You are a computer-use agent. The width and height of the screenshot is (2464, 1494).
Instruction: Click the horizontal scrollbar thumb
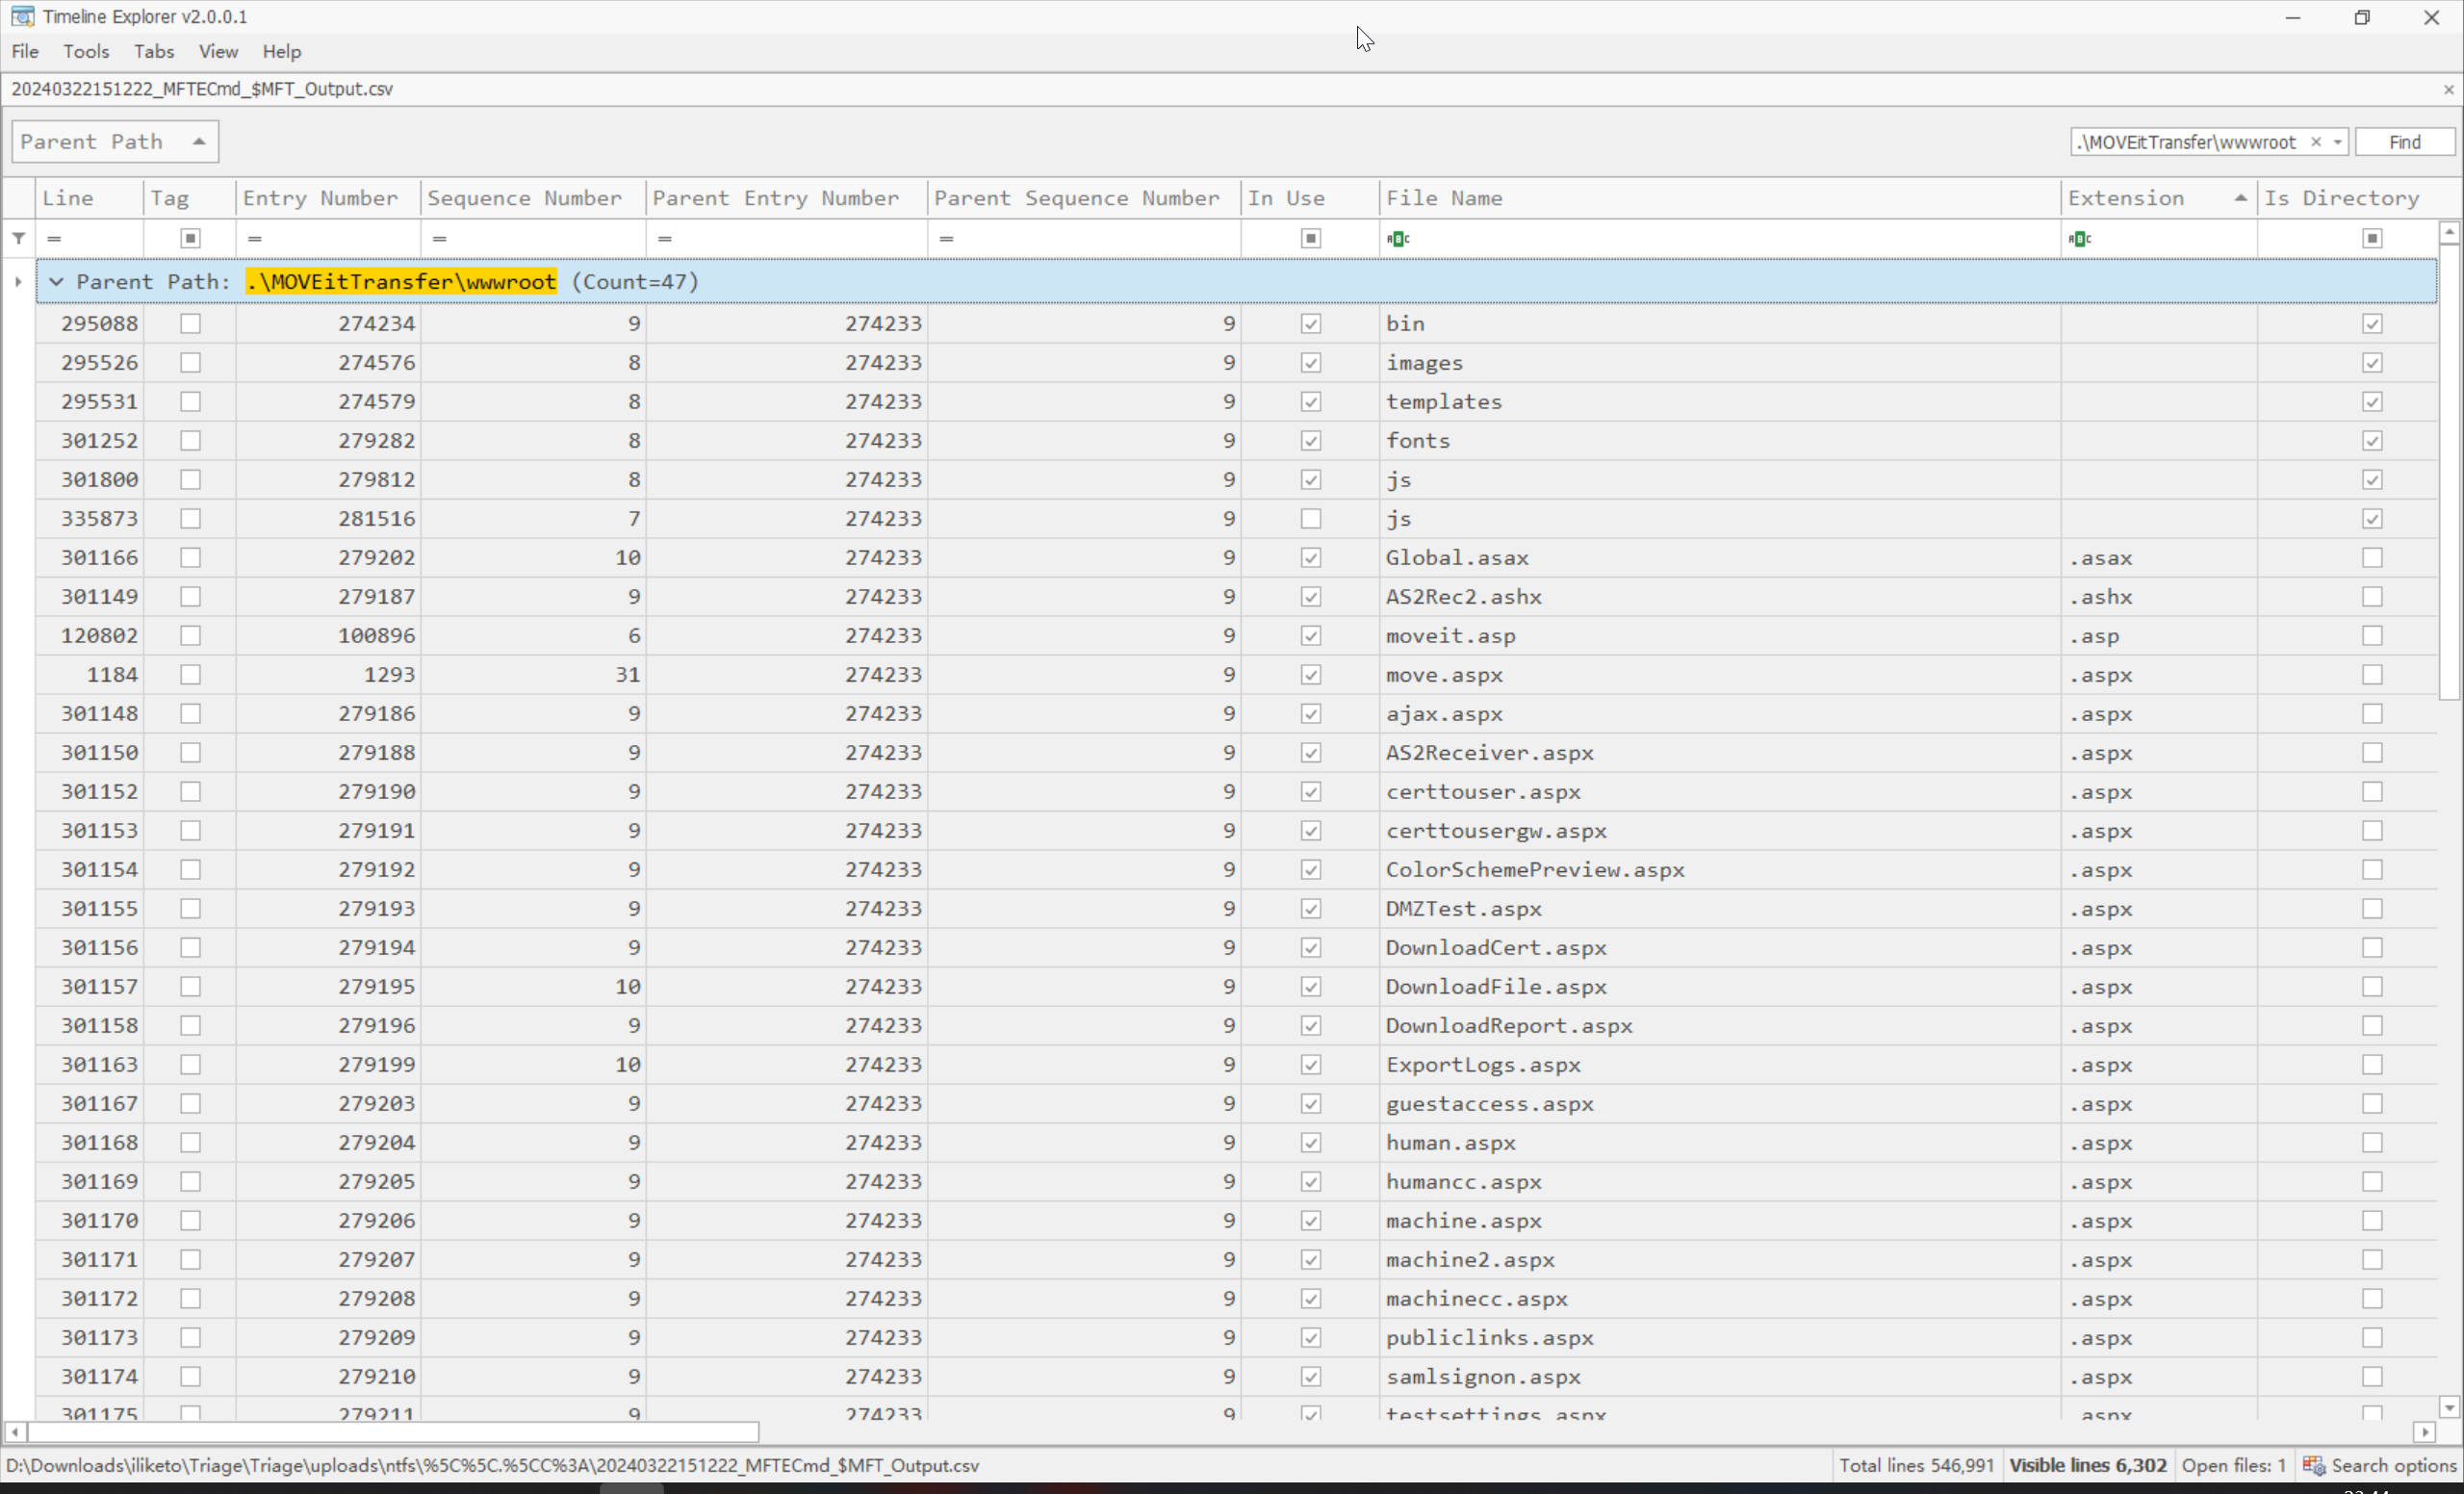(393, 1432)
